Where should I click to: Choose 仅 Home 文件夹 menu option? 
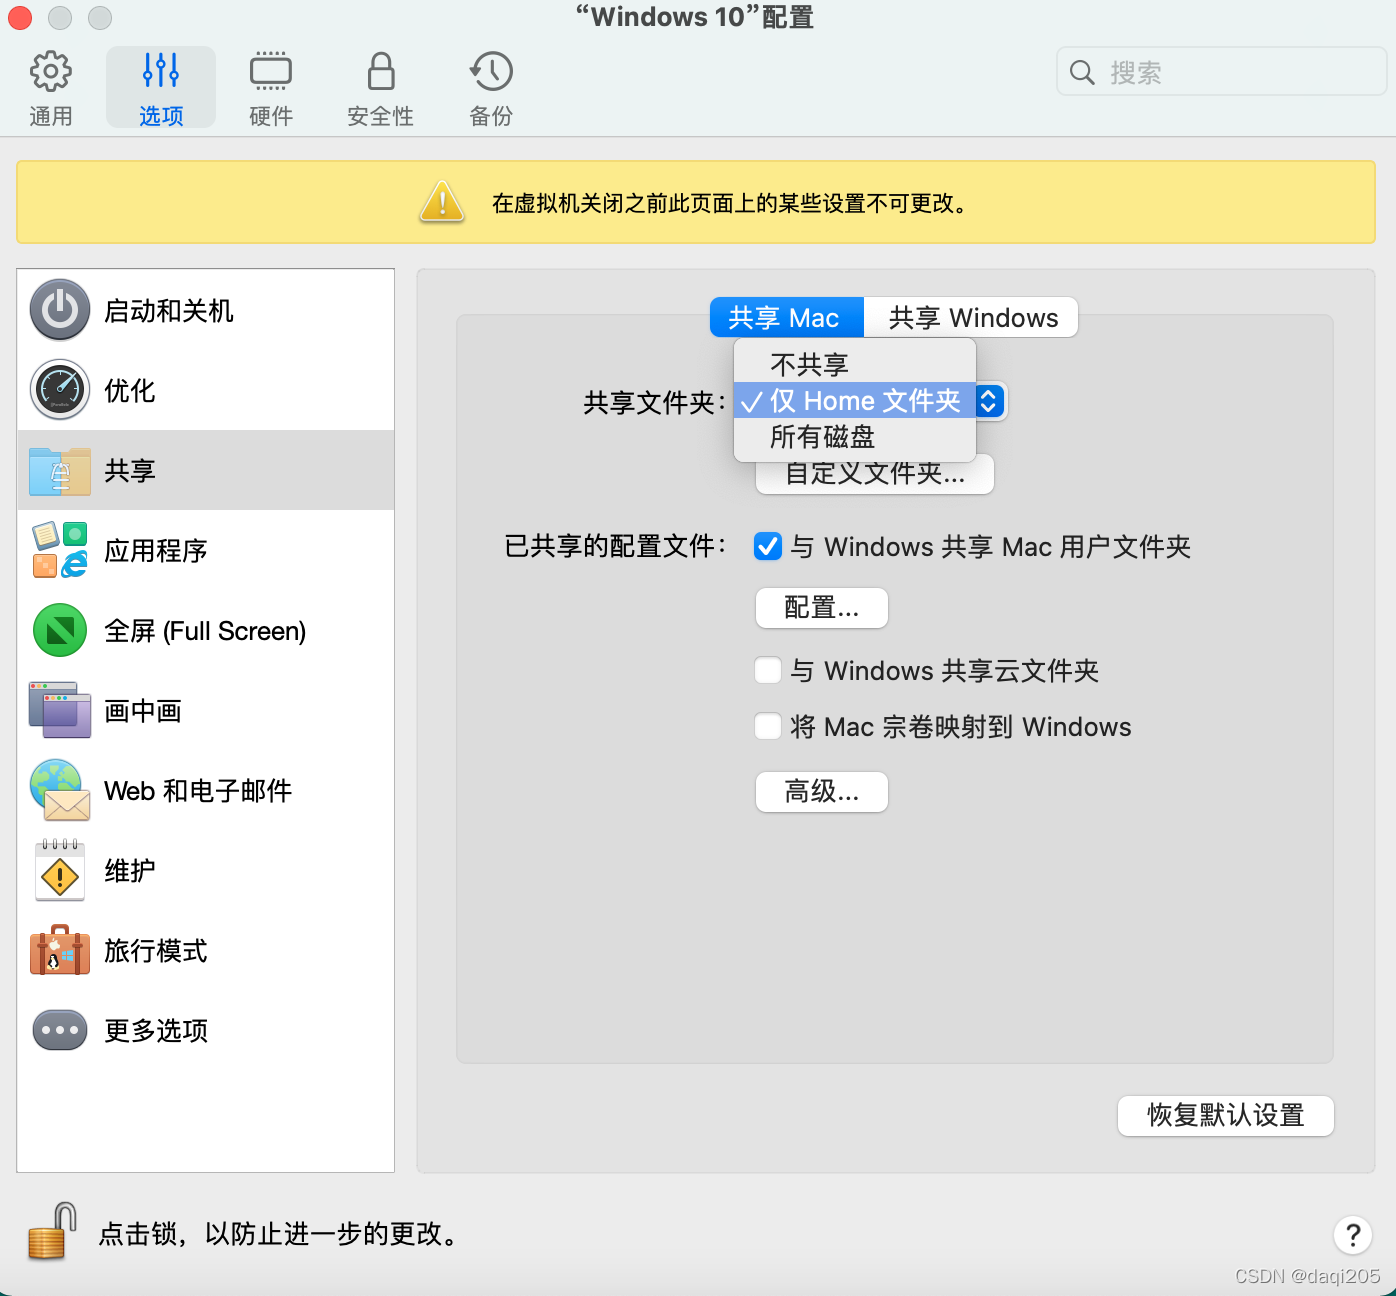click(x=855, y=401)
